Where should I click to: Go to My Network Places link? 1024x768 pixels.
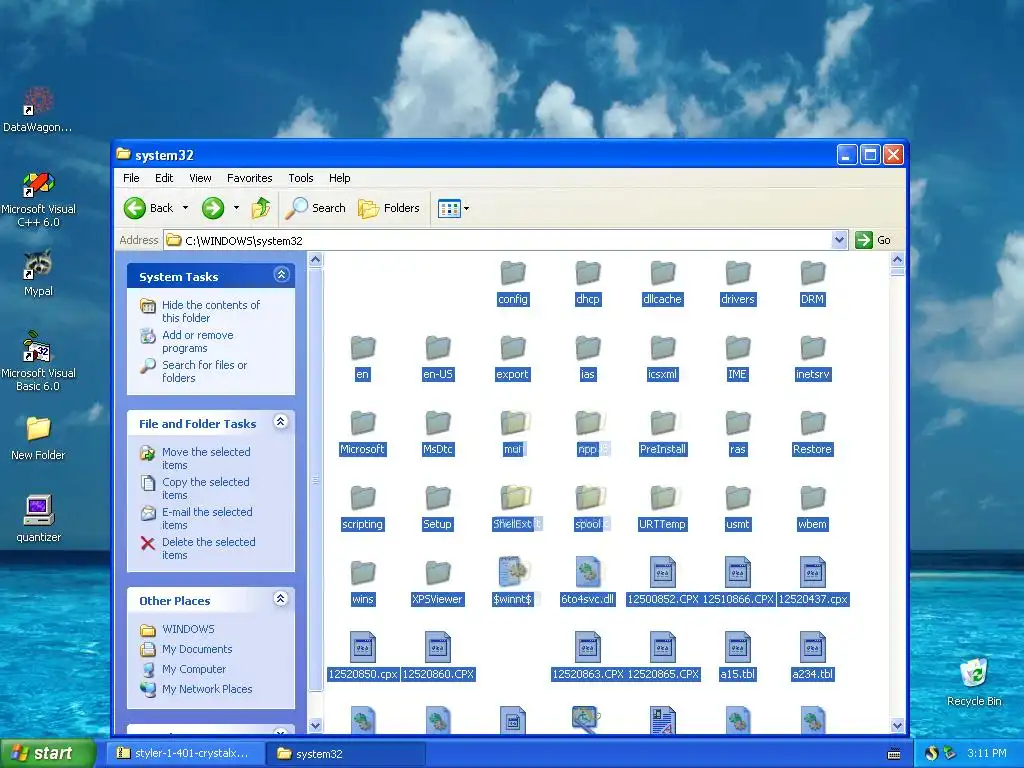[x=206, y=689]
